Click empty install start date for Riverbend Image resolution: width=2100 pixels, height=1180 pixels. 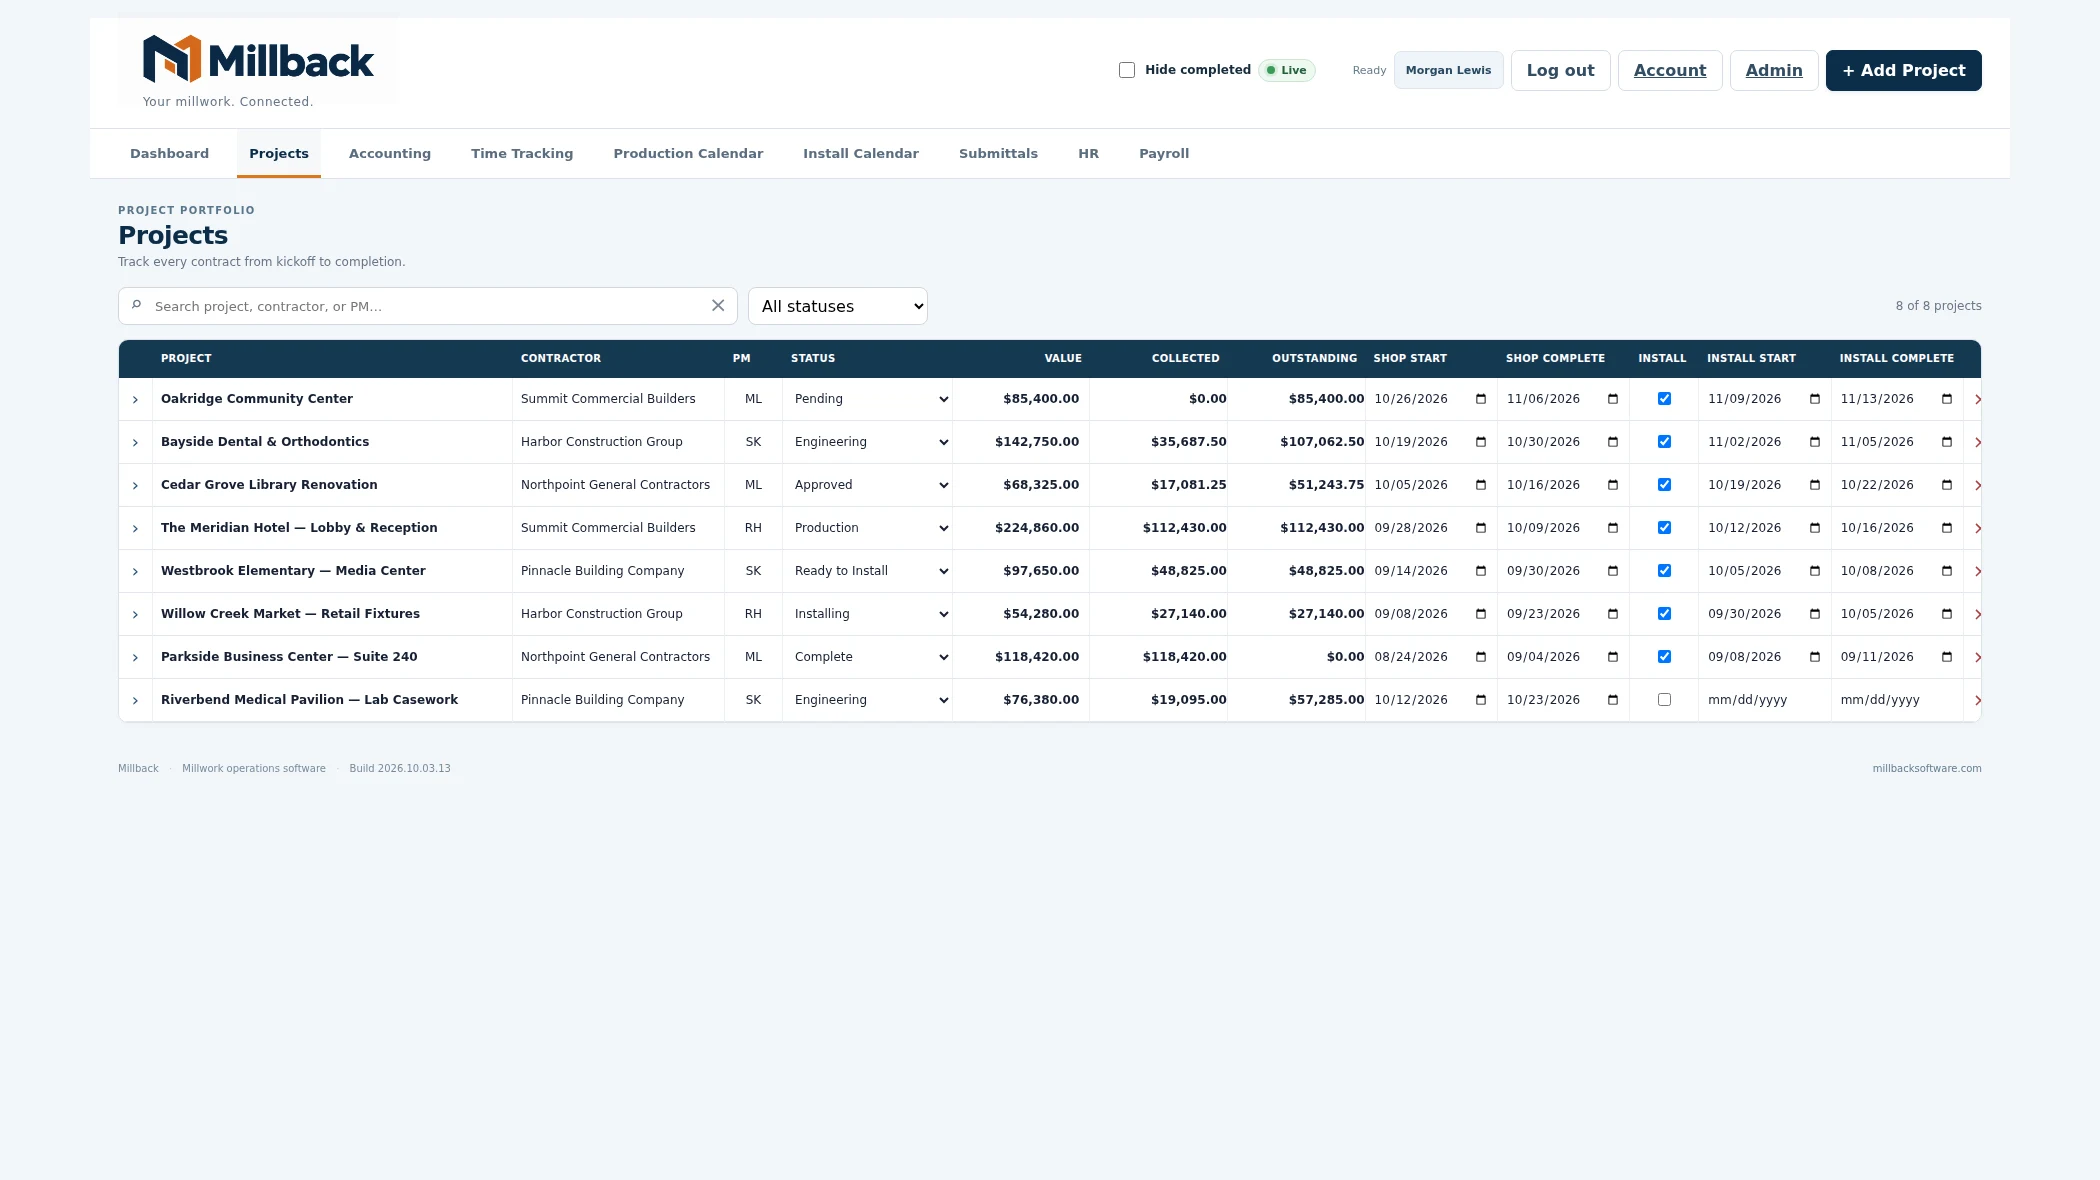[x=1764, y=700]
